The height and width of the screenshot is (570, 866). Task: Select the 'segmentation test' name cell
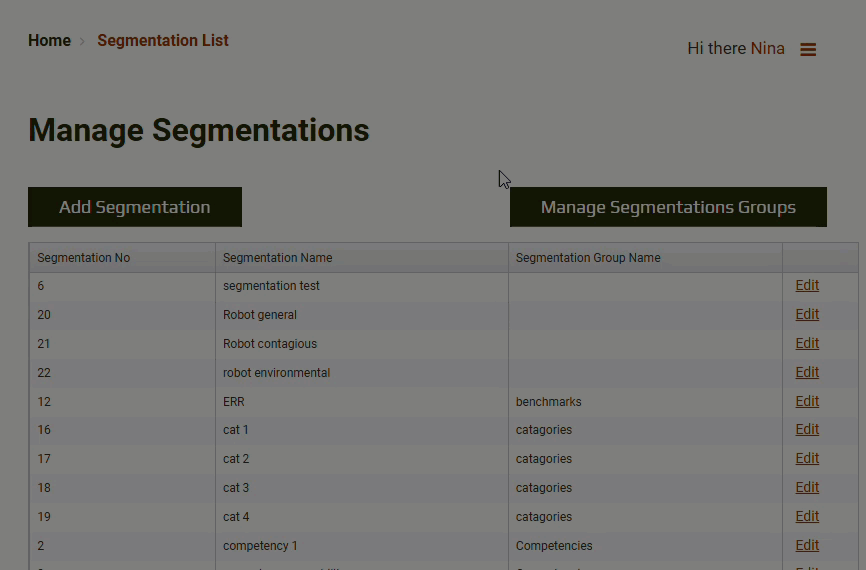[362, 286]
